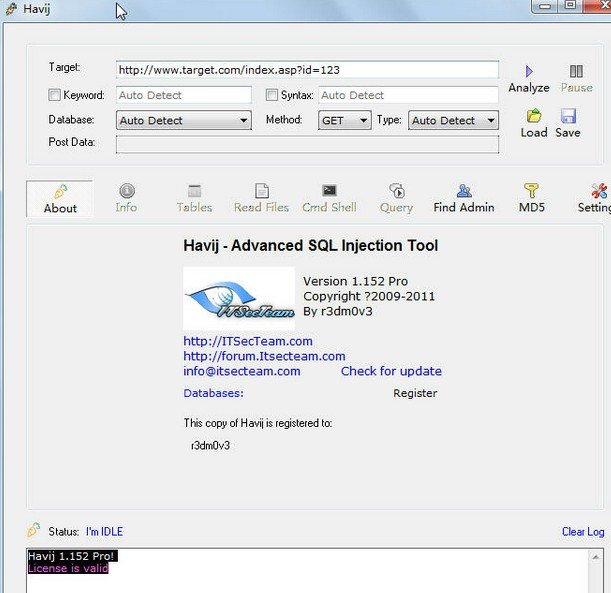Click the Copyright 2009-2011 text
Image resolution: width=611 pixels, height=593 pixels.
click(369, 296)
